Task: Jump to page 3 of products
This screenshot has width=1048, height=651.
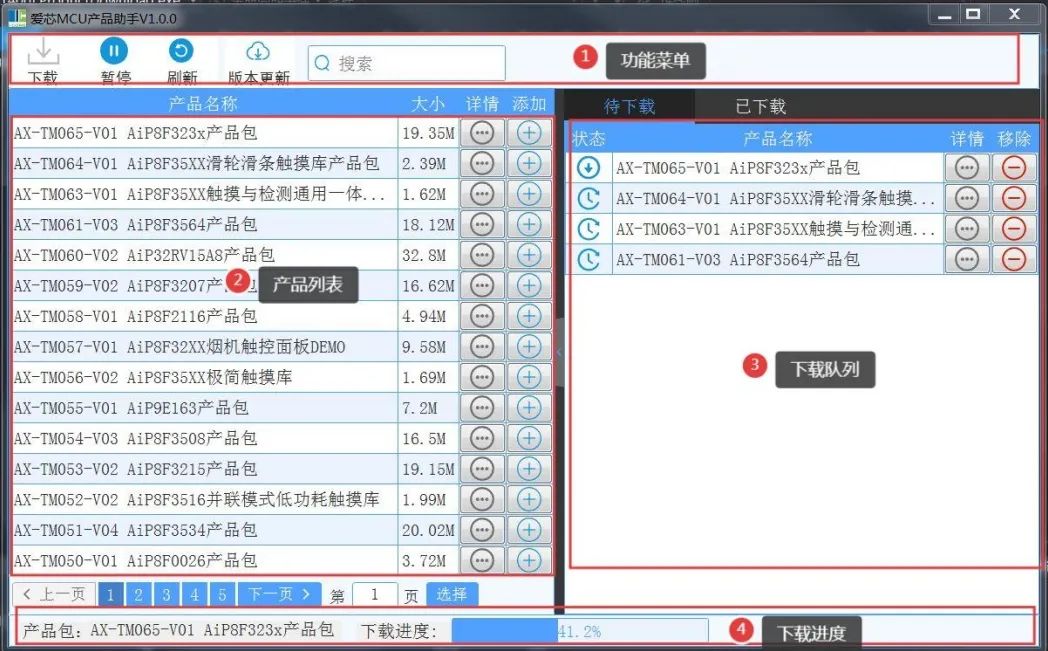Action: 166,594
